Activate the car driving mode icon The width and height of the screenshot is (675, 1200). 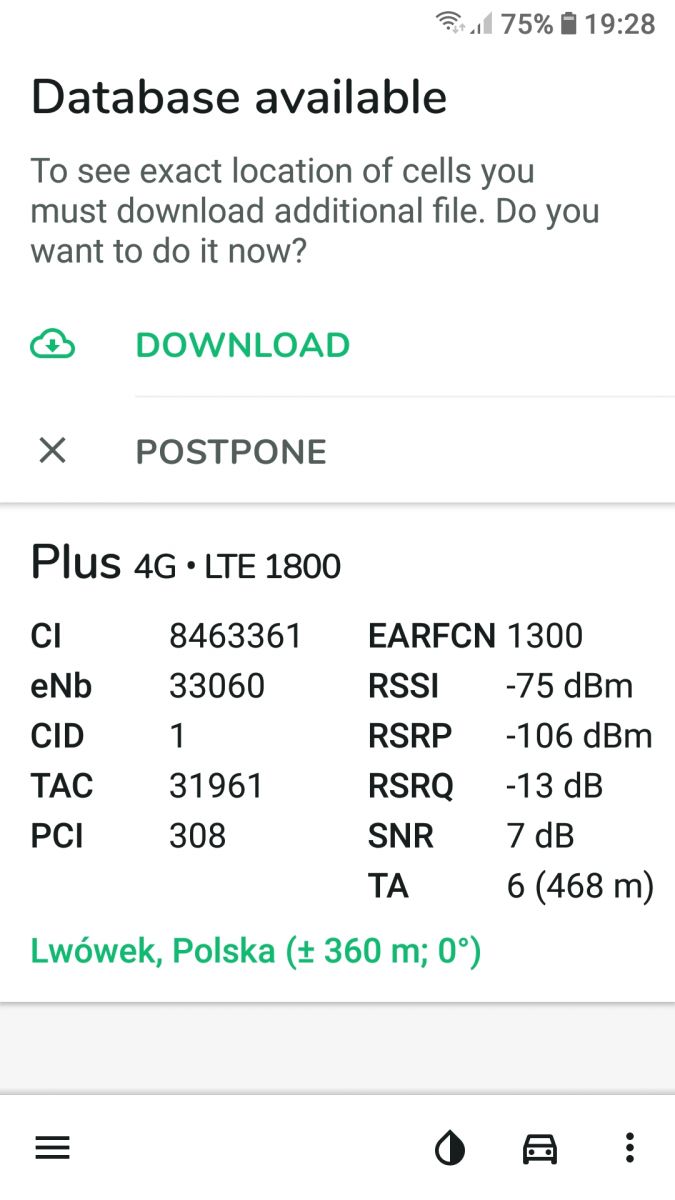click(x=539, y=1148)
